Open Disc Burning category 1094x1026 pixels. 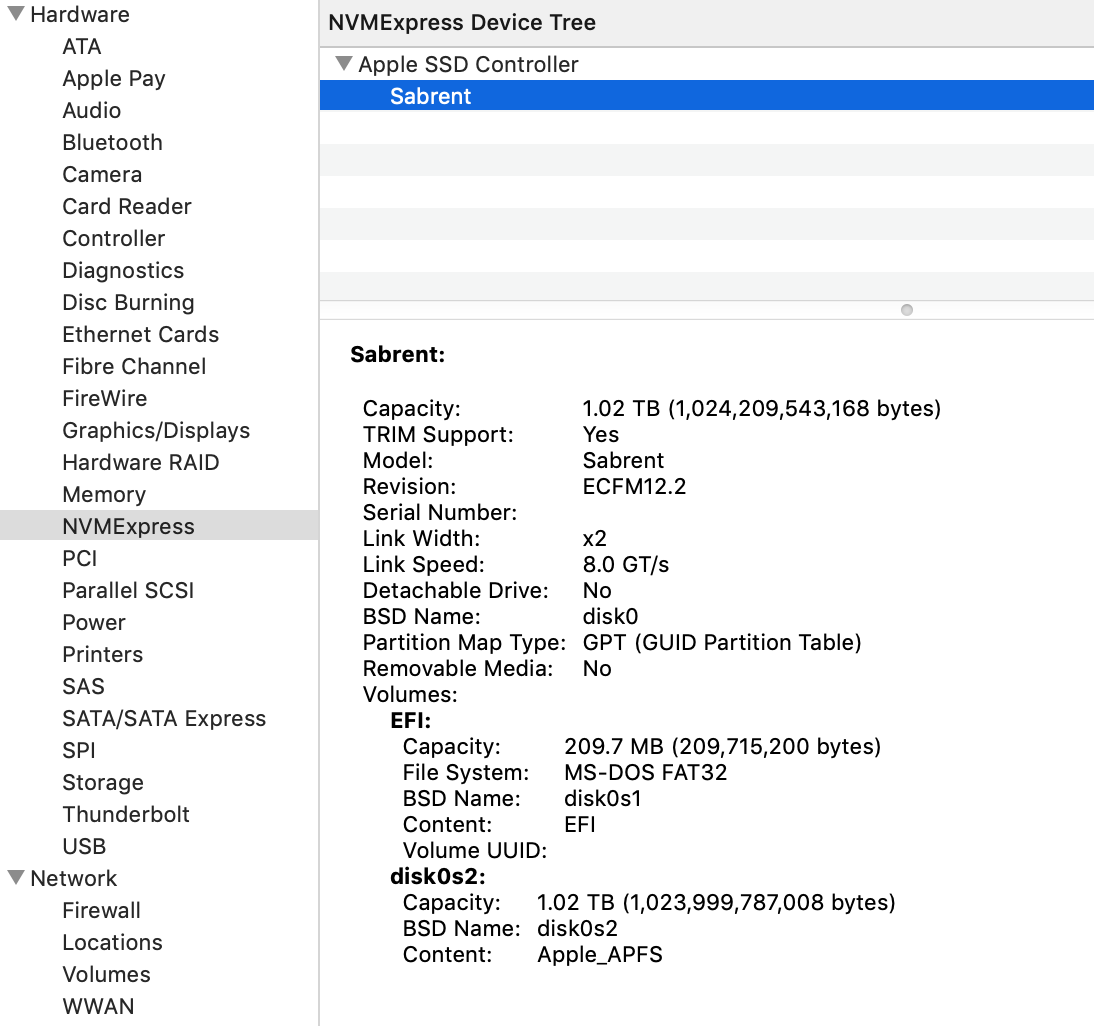[128, 303]
